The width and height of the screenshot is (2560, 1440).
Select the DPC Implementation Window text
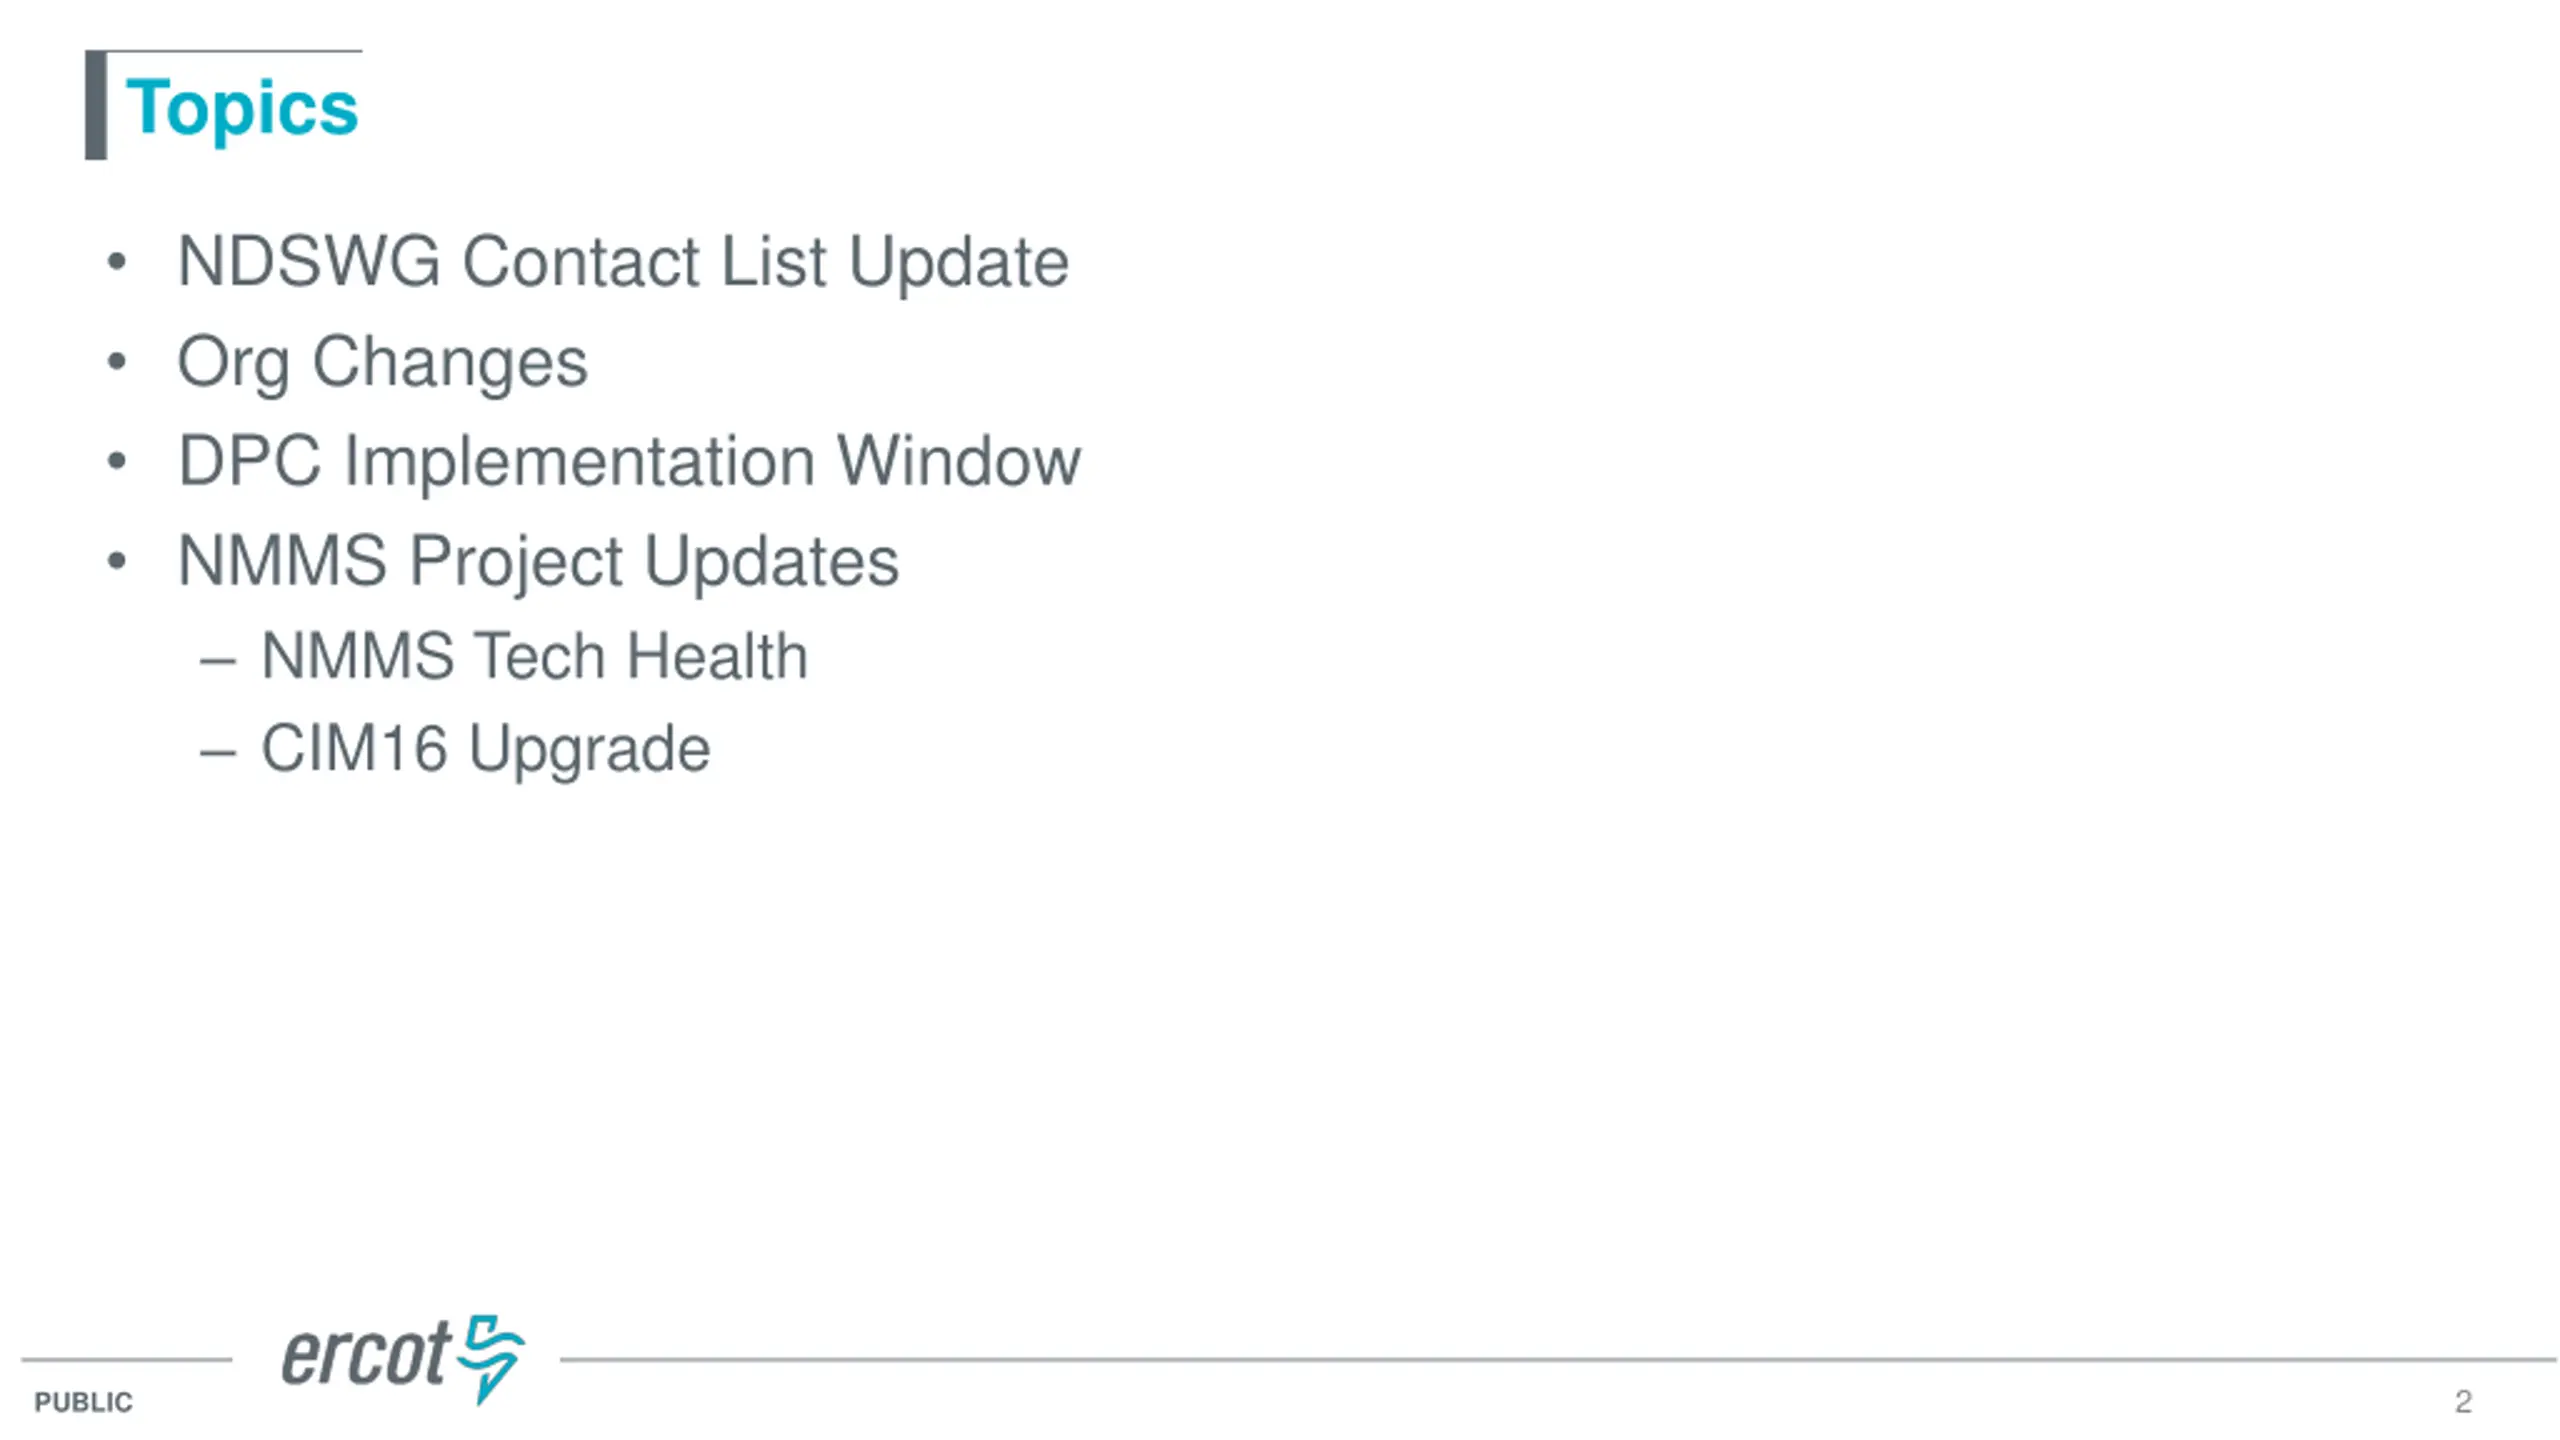(x=629, y=460)
